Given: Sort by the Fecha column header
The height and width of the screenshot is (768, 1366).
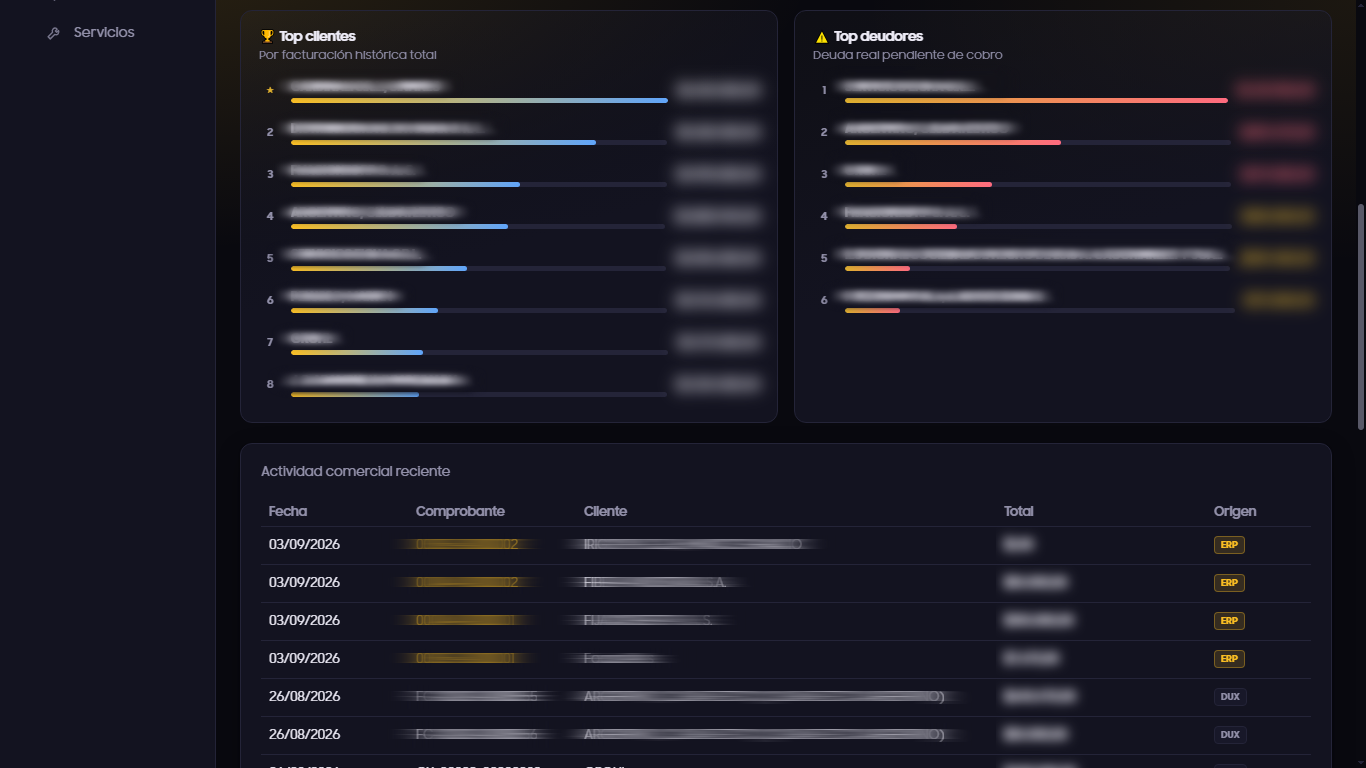Looking at the screenshot, I should tap(288, 511).
